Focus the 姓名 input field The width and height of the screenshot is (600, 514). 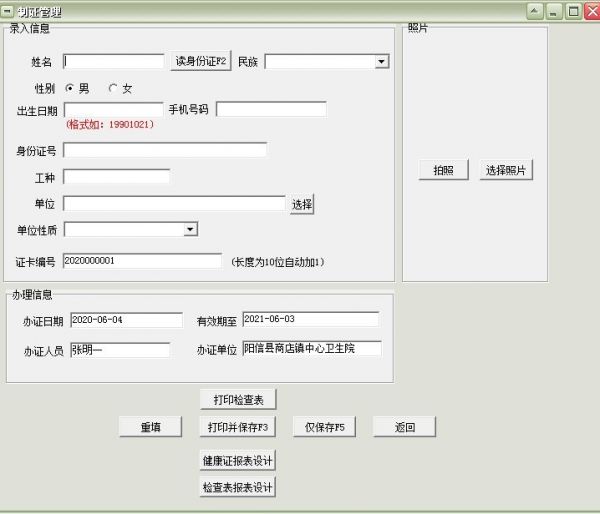[x=114, y=61]
